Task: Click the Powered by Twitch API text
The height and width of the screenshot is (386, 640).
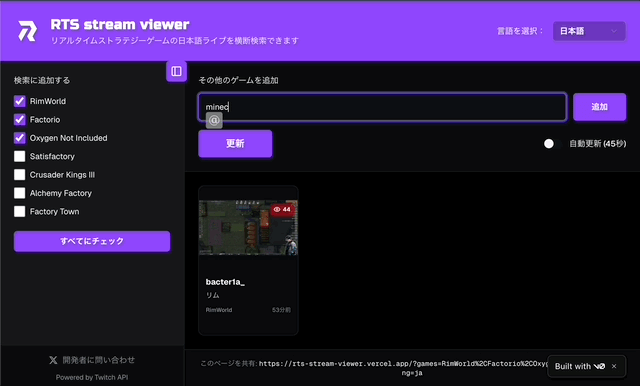Action: point(92,377)
